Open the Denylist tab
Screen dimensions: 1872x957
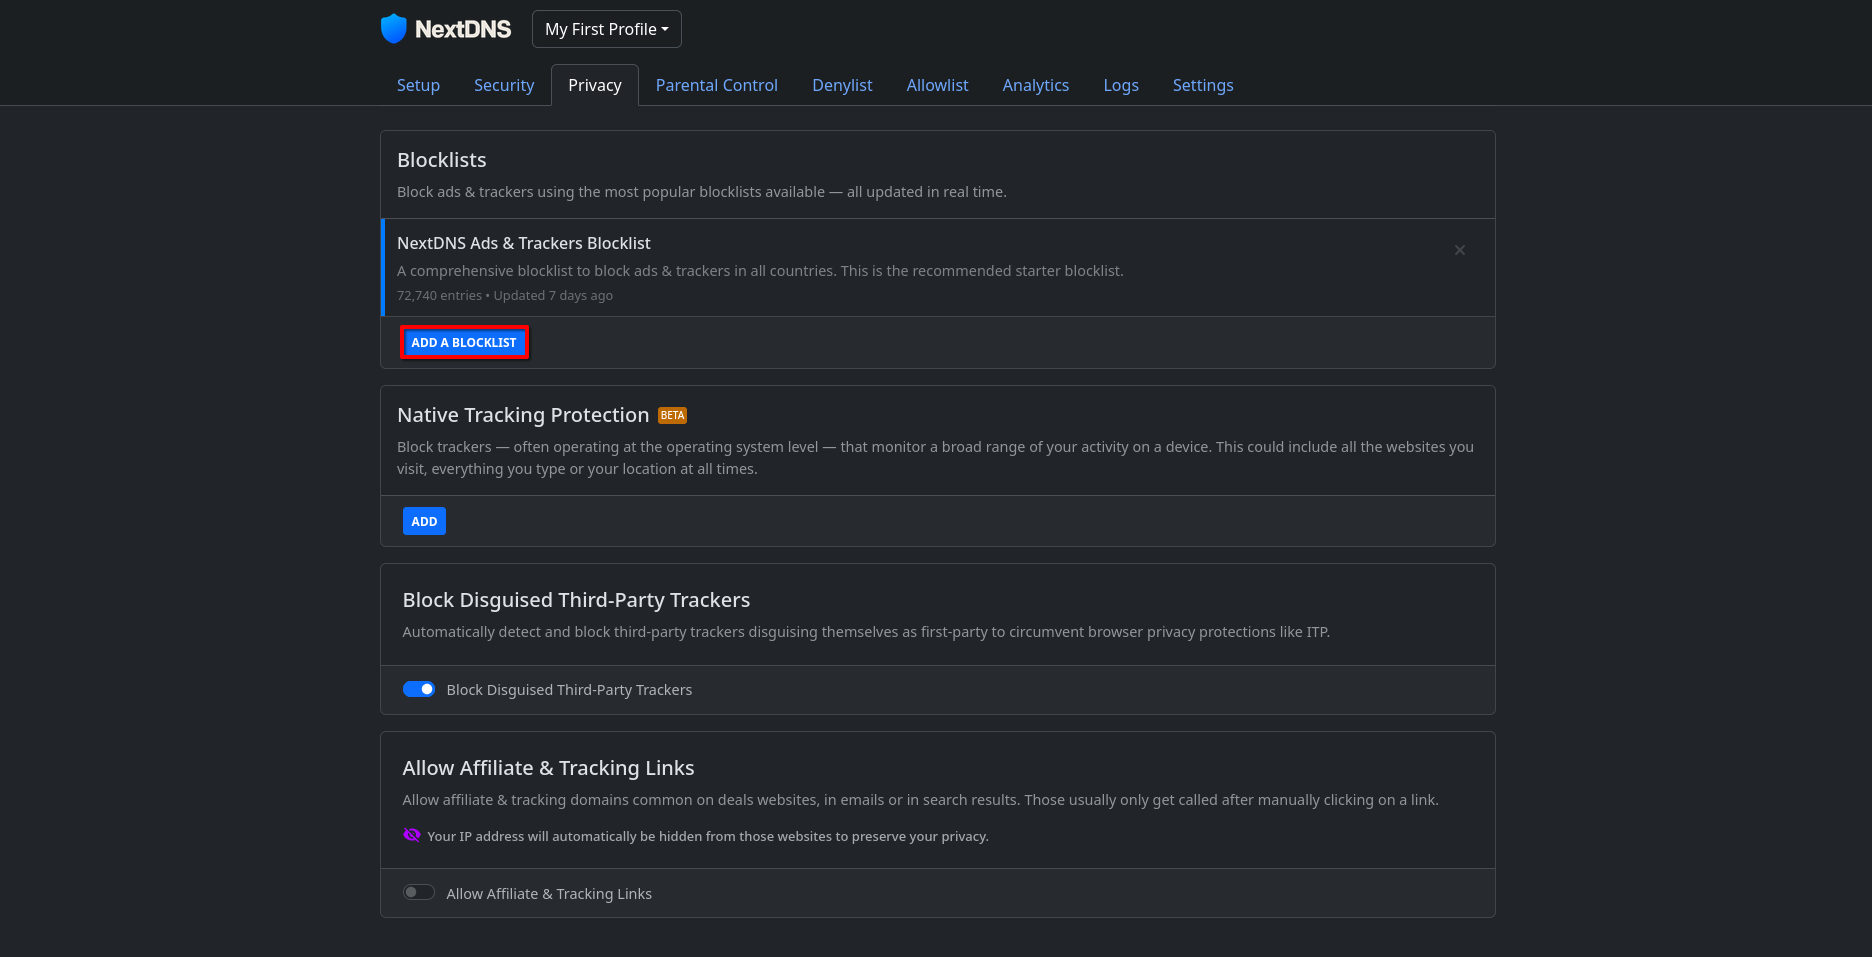tap(842, 85)
